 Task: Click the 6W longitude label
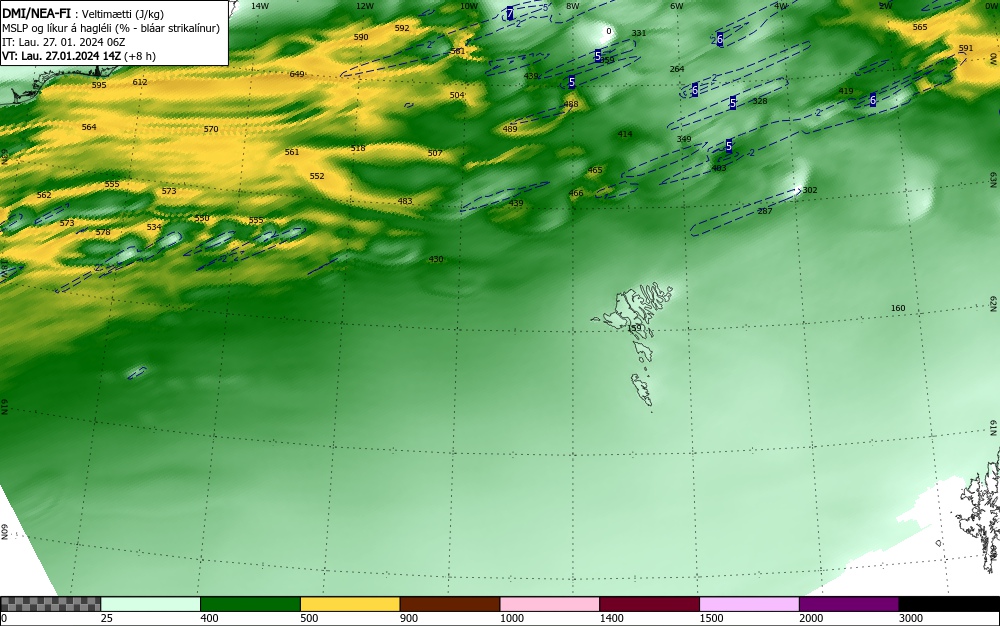pyautogui.click(x=677, y=6)
